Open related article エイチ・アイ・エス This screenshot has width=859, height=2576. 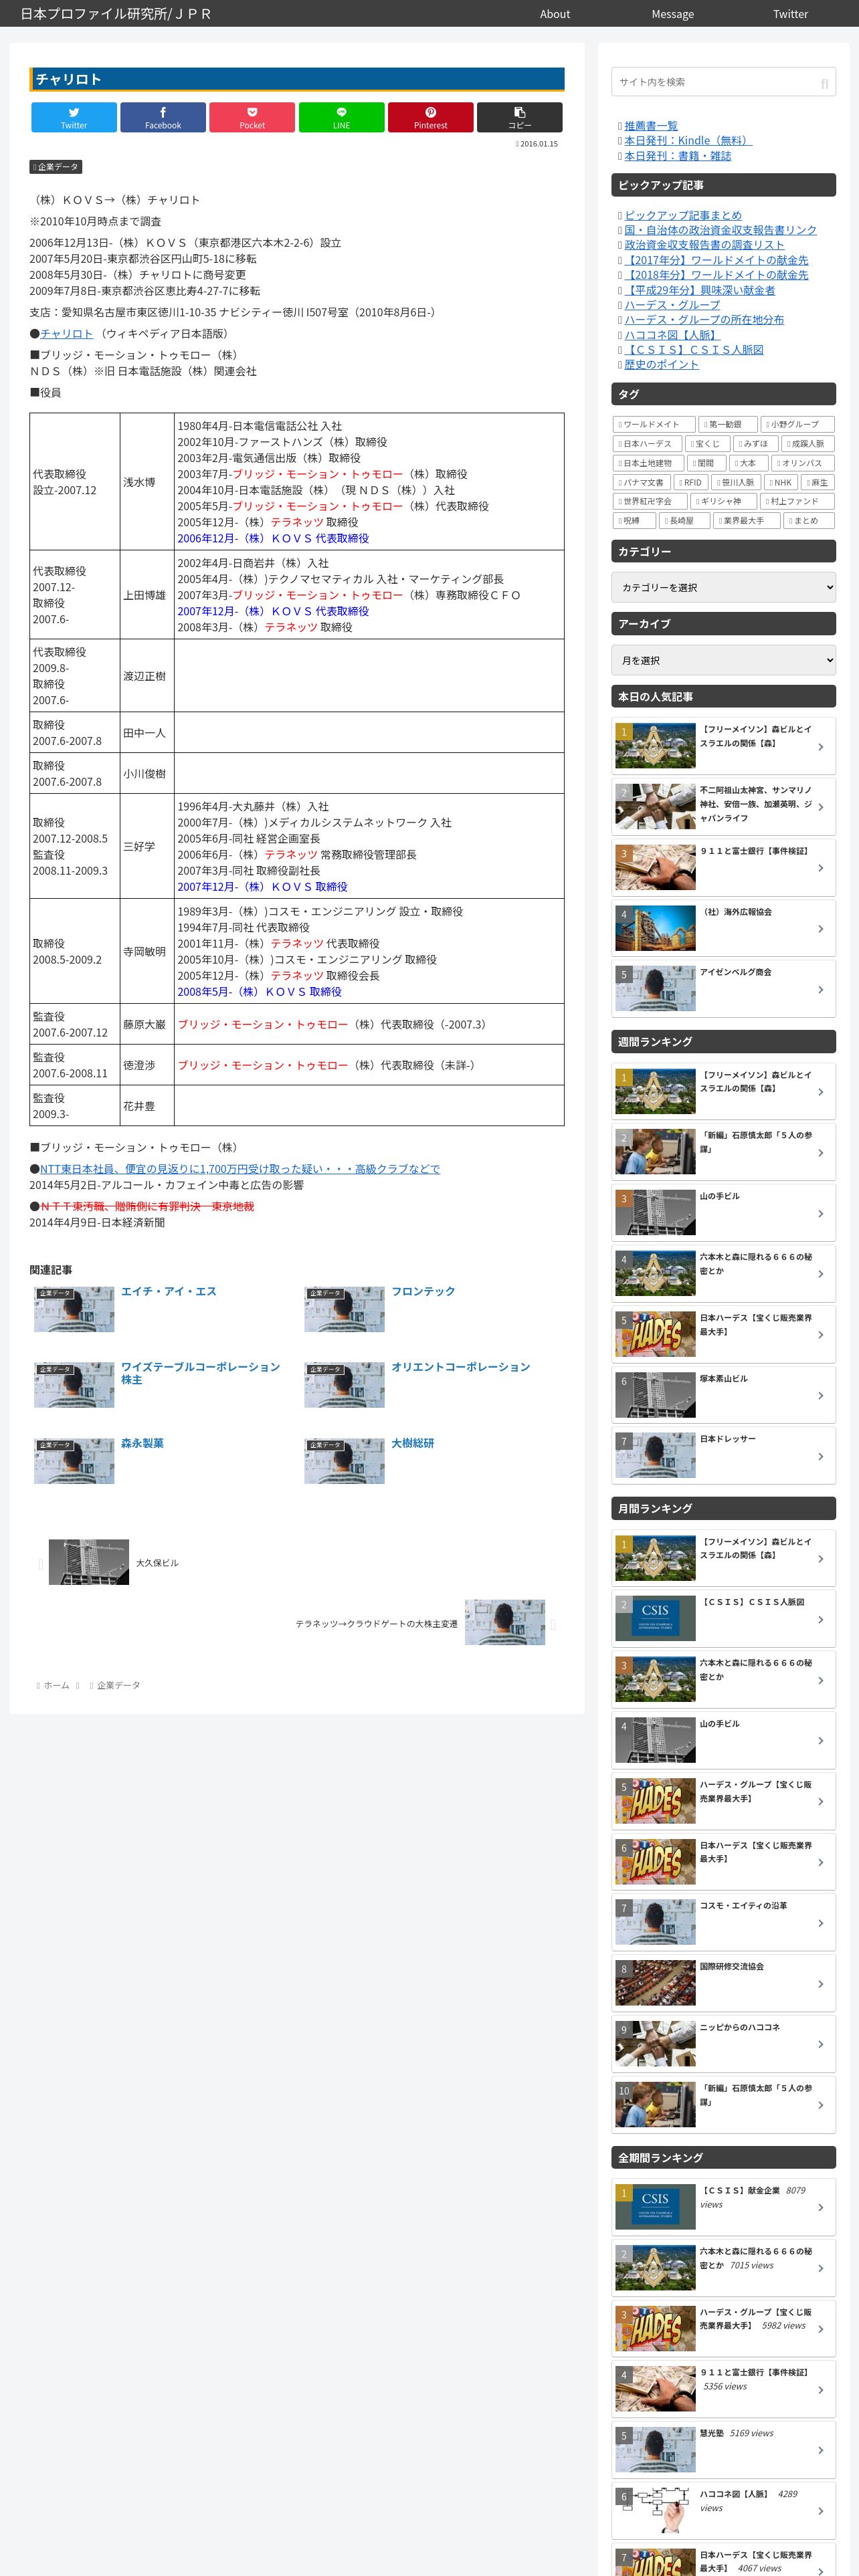click(x=169, y=1291)
